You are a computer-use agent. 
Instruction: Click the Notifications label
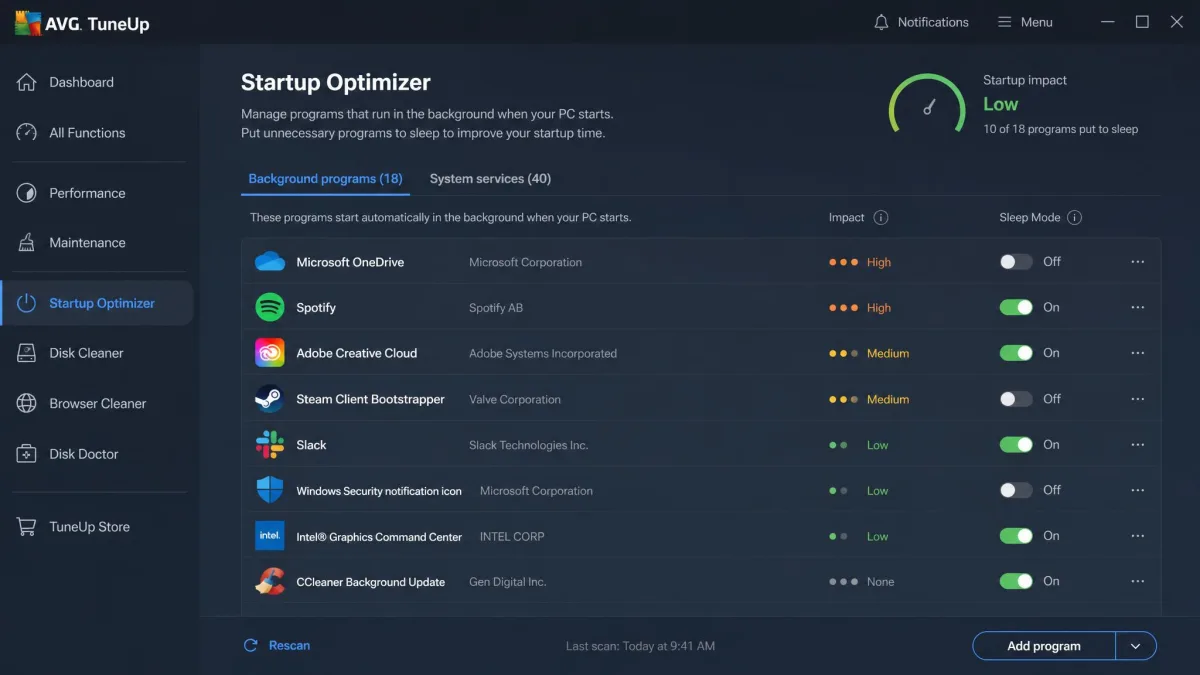pos(933,22)
